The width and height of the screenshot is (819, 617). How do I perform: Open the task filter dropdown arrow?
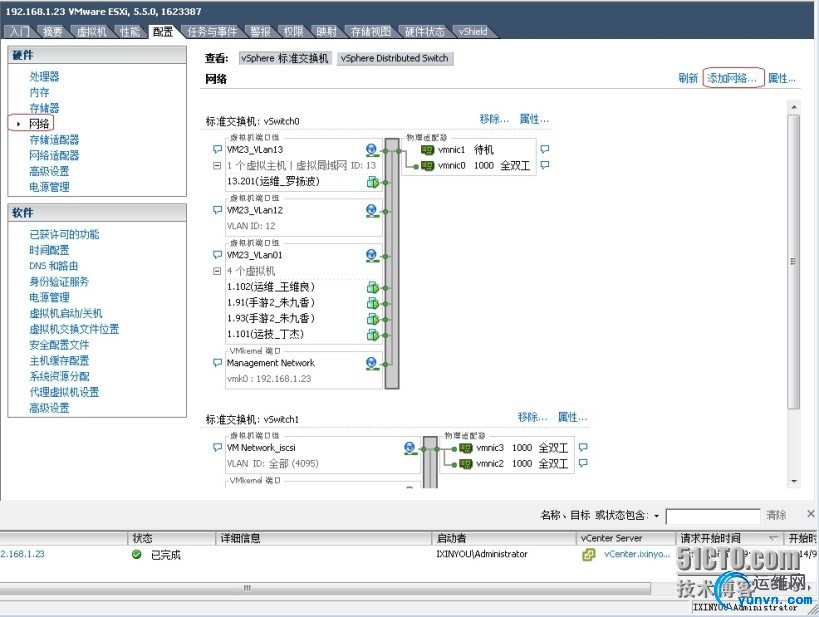(x=657, y=516)
